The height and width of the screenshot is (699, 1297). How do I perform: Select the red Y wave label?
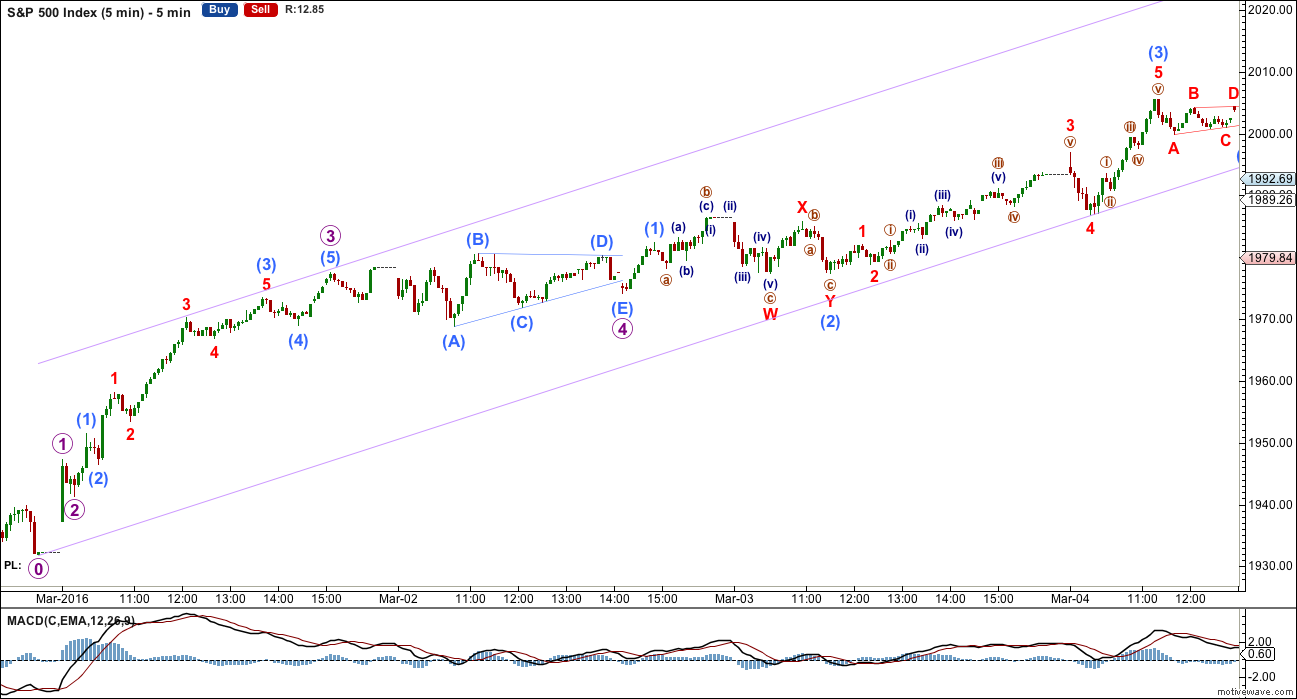pos(830,301)
